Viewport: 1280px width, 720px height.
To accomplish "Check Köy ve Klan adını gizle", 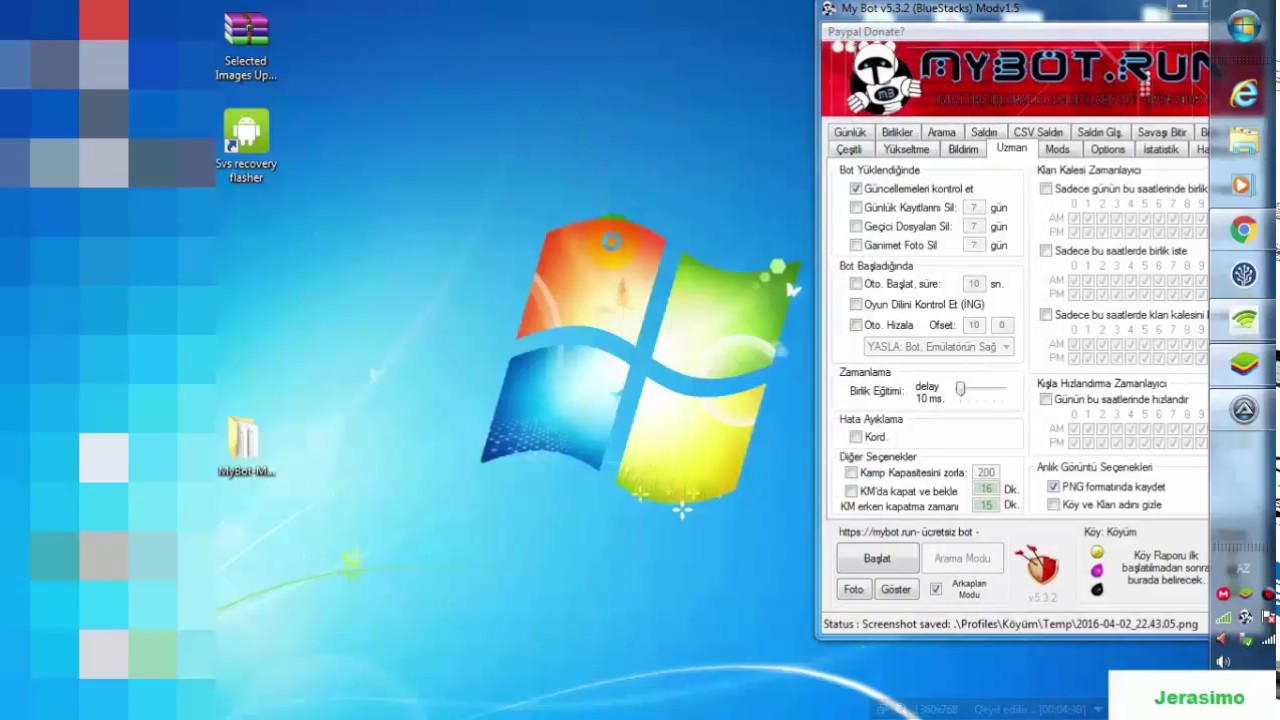I will click(1053, 505).
